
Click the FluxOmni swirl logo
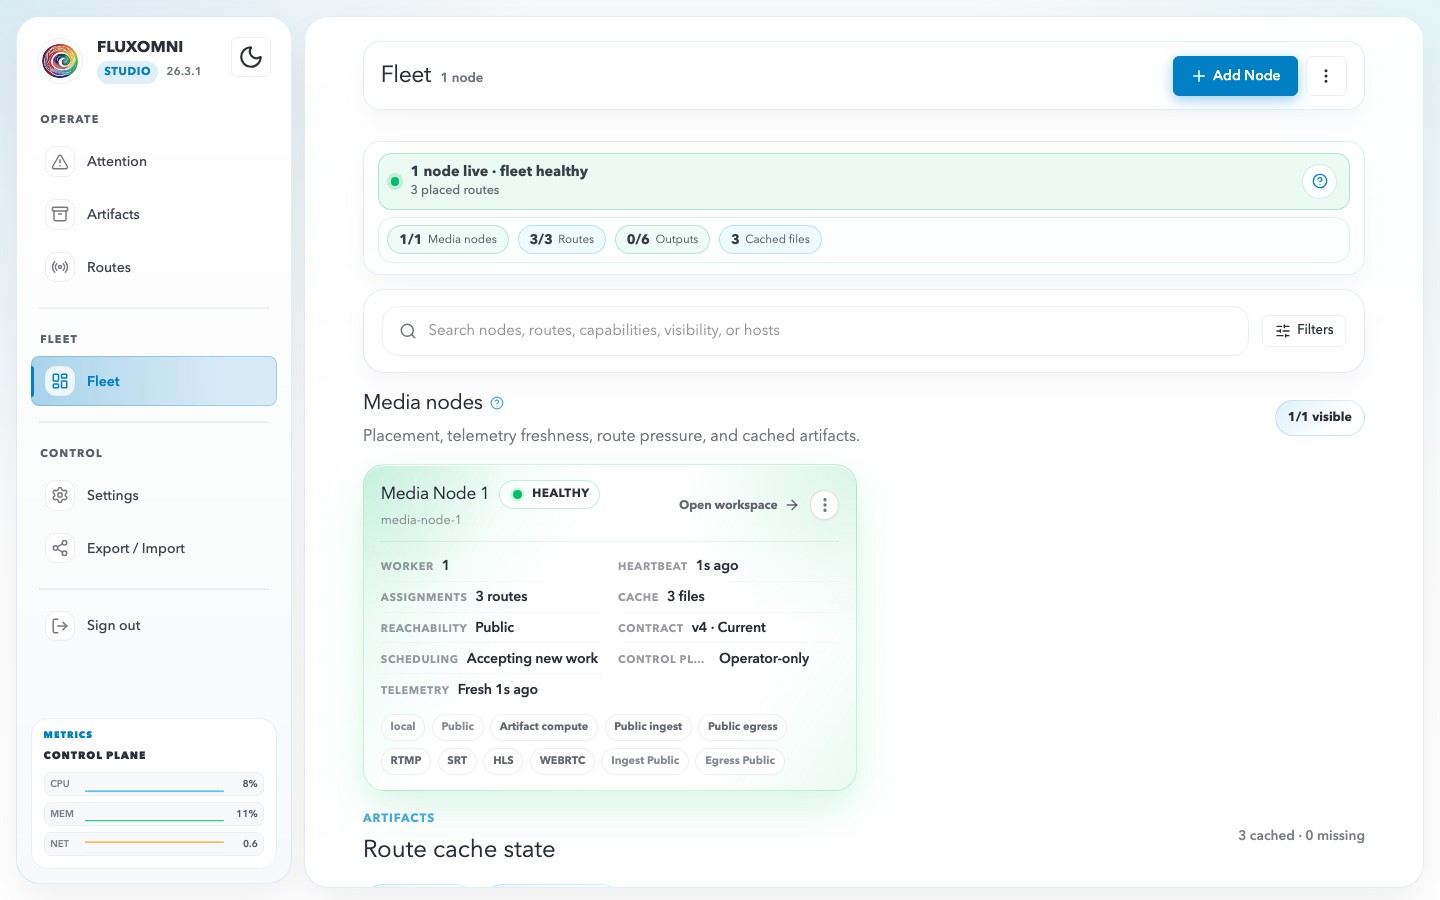point(60,60)
